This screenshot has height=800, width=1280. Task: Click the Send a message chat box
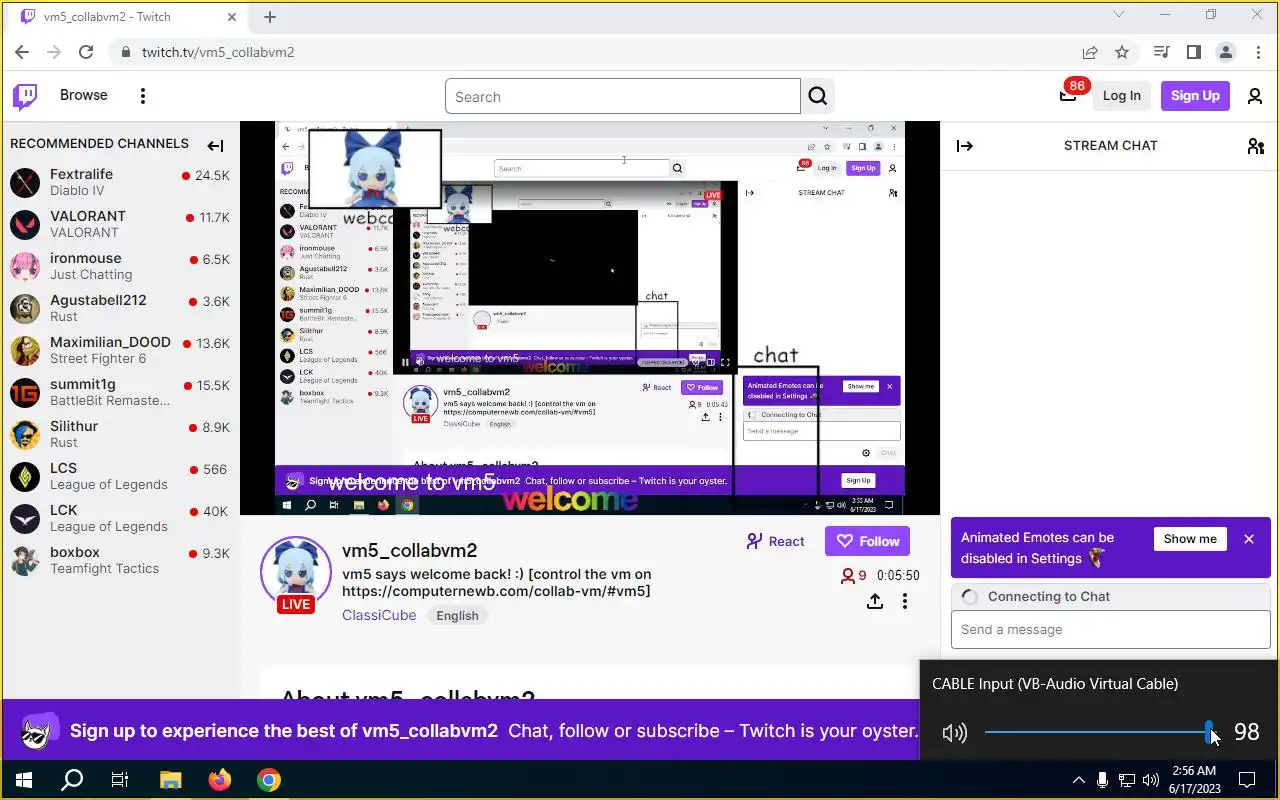click(1111, 630)
